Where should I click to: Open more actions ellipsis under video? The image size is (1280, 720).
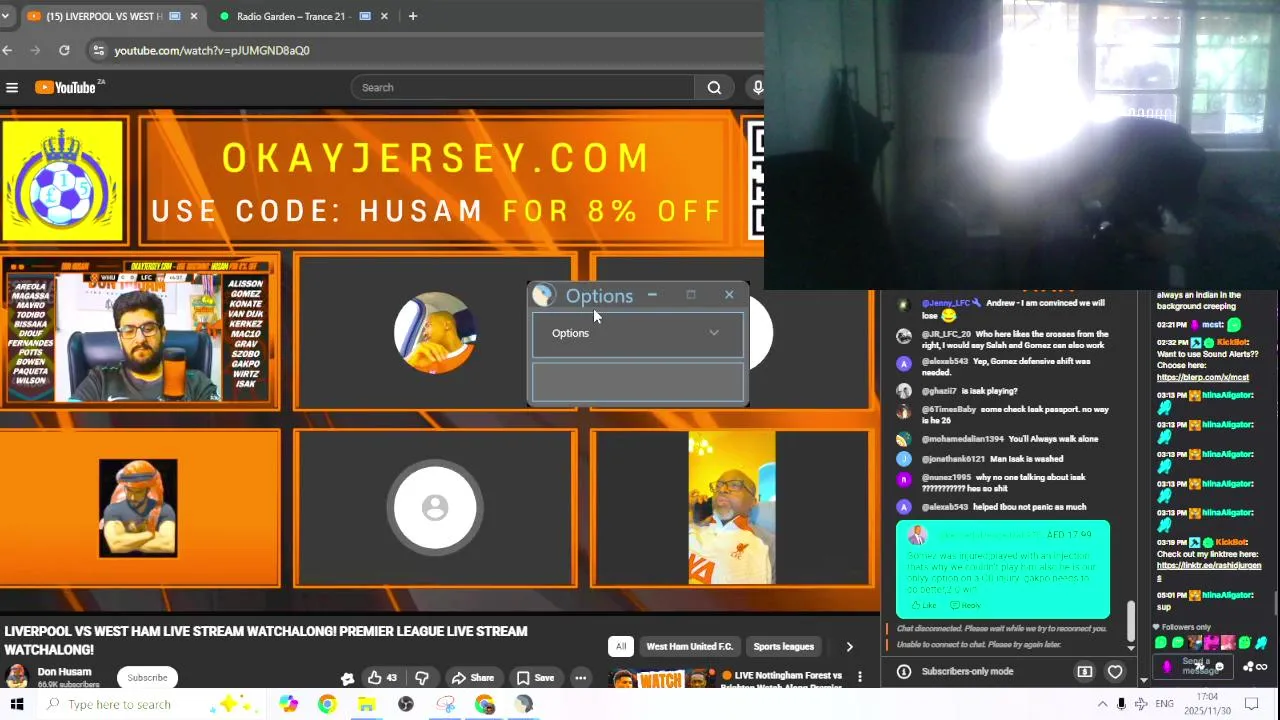tap(580, 678)
